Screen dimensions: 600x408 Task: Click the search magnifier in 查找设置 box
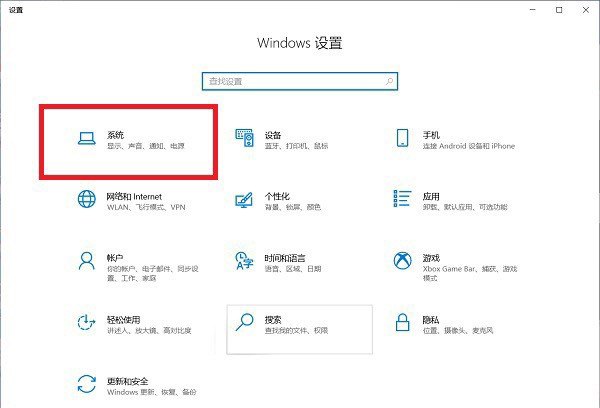[390, 81]
